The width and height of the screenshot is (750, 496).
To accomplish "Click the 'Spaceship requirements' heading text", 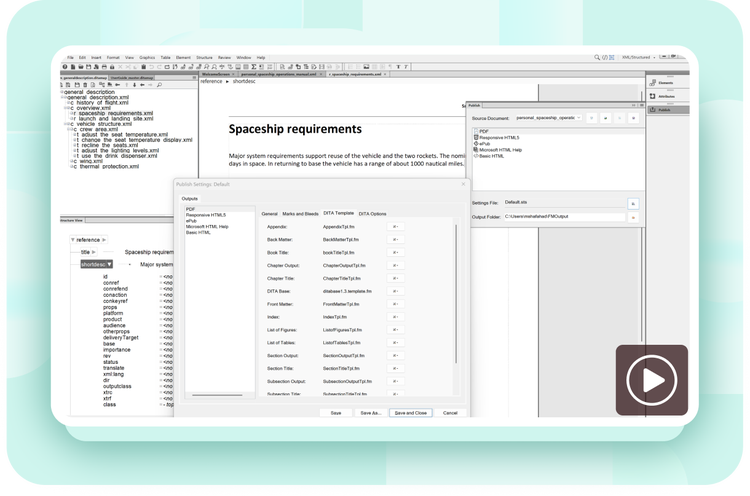I will 295,129.
